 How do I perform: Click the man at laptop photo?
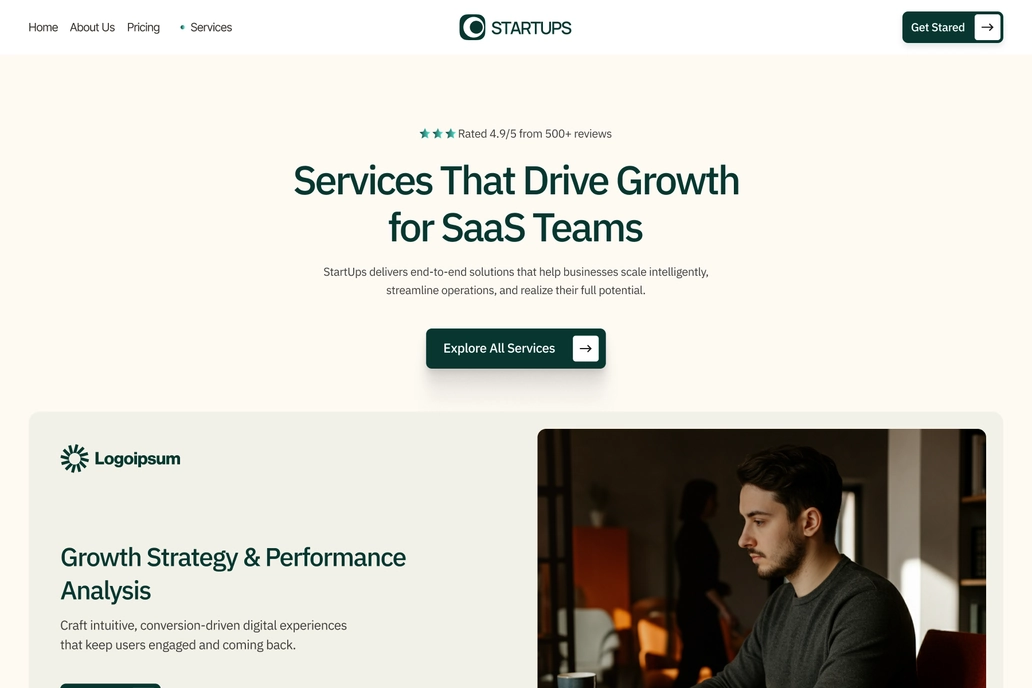pos(761,558)
